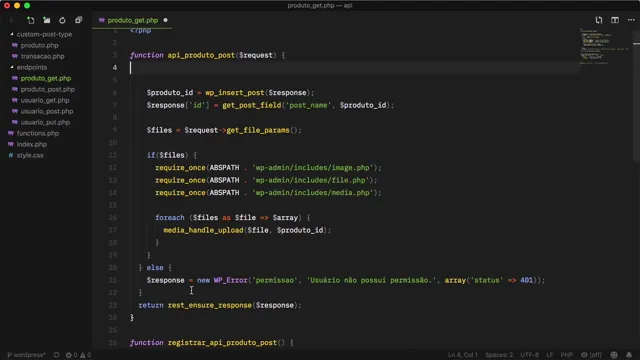Click the feedback smiley icon

tap(614, 355)
